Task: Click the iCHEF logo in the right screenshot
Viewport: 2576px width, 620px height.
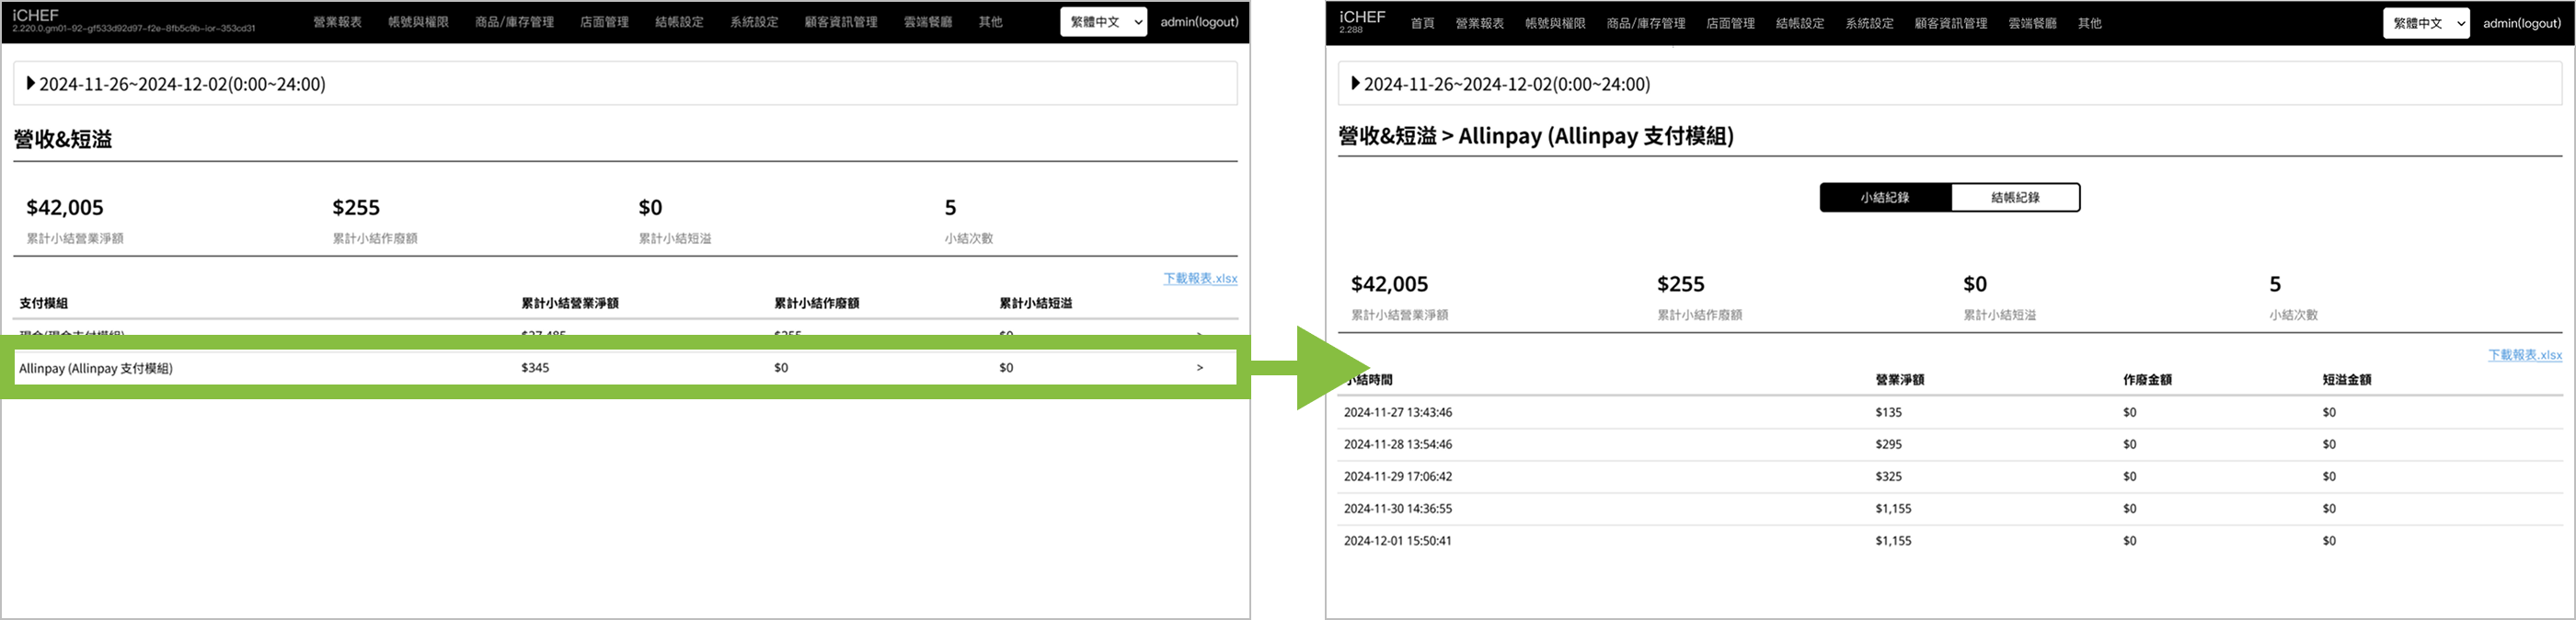Action: (x=1362, y=17)
